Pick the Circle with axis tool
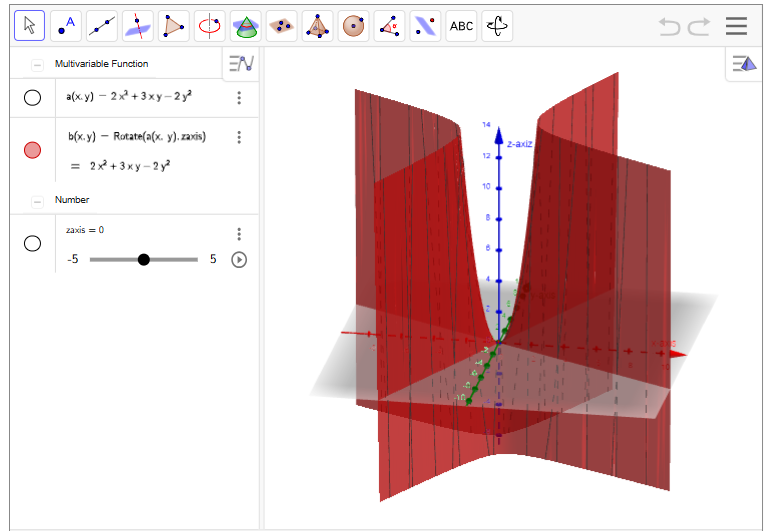The height and width of the screenshot is (531, 769). (209, 26)
